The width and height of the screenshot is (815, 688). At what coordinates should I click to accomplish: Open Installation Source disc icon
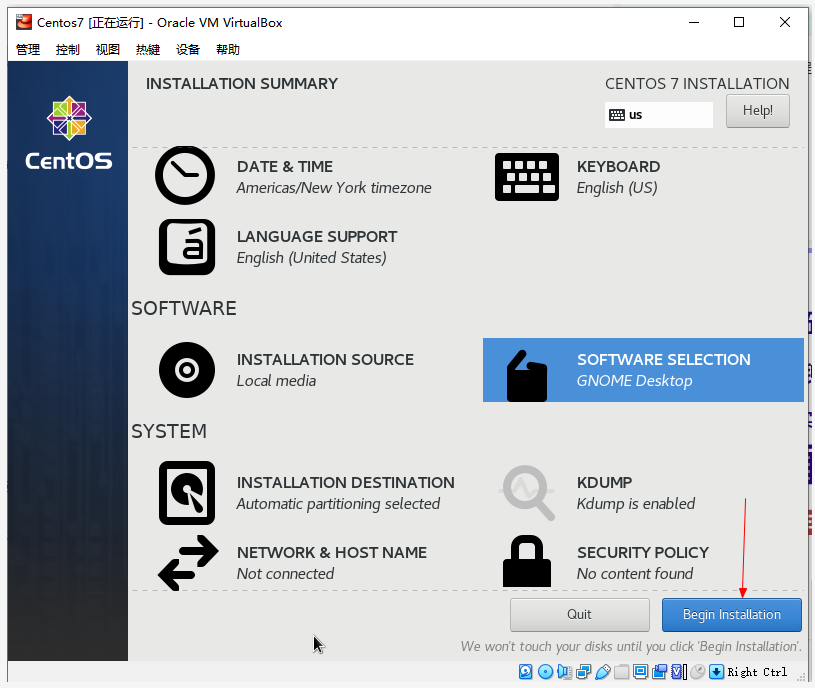click(x=187, y=370)
